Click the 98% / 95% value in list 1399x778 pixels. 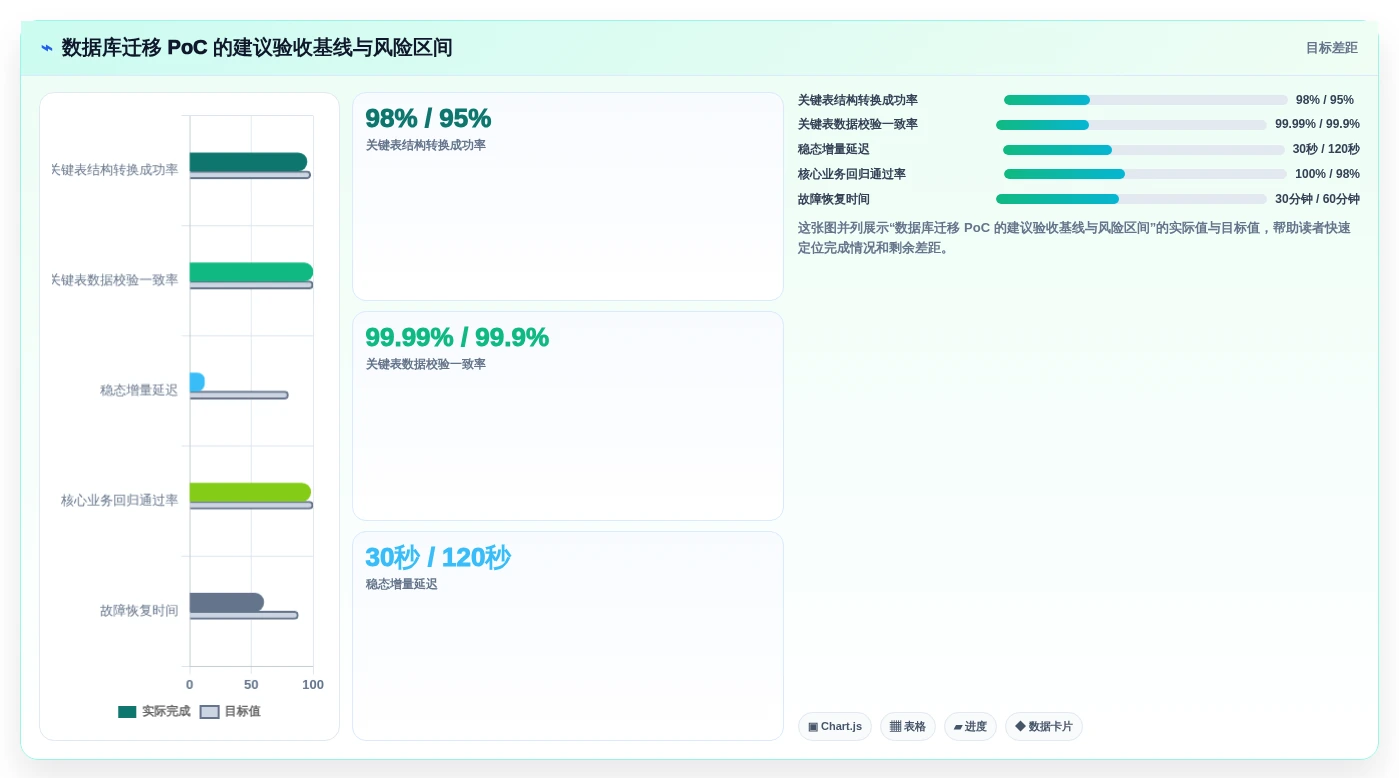point(1325,100)
